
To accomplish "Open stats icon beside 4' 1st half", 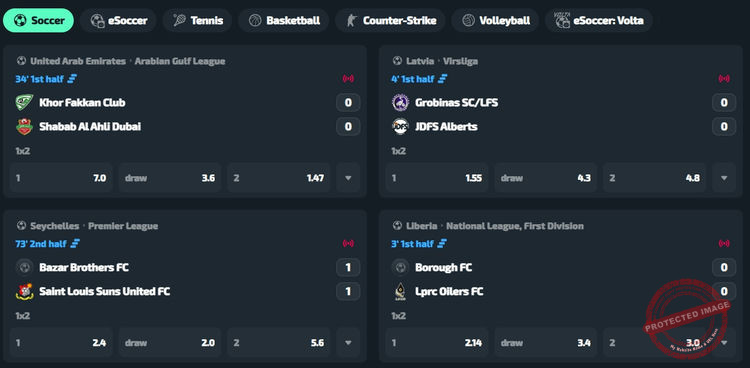I will click(x=443, y=79).
